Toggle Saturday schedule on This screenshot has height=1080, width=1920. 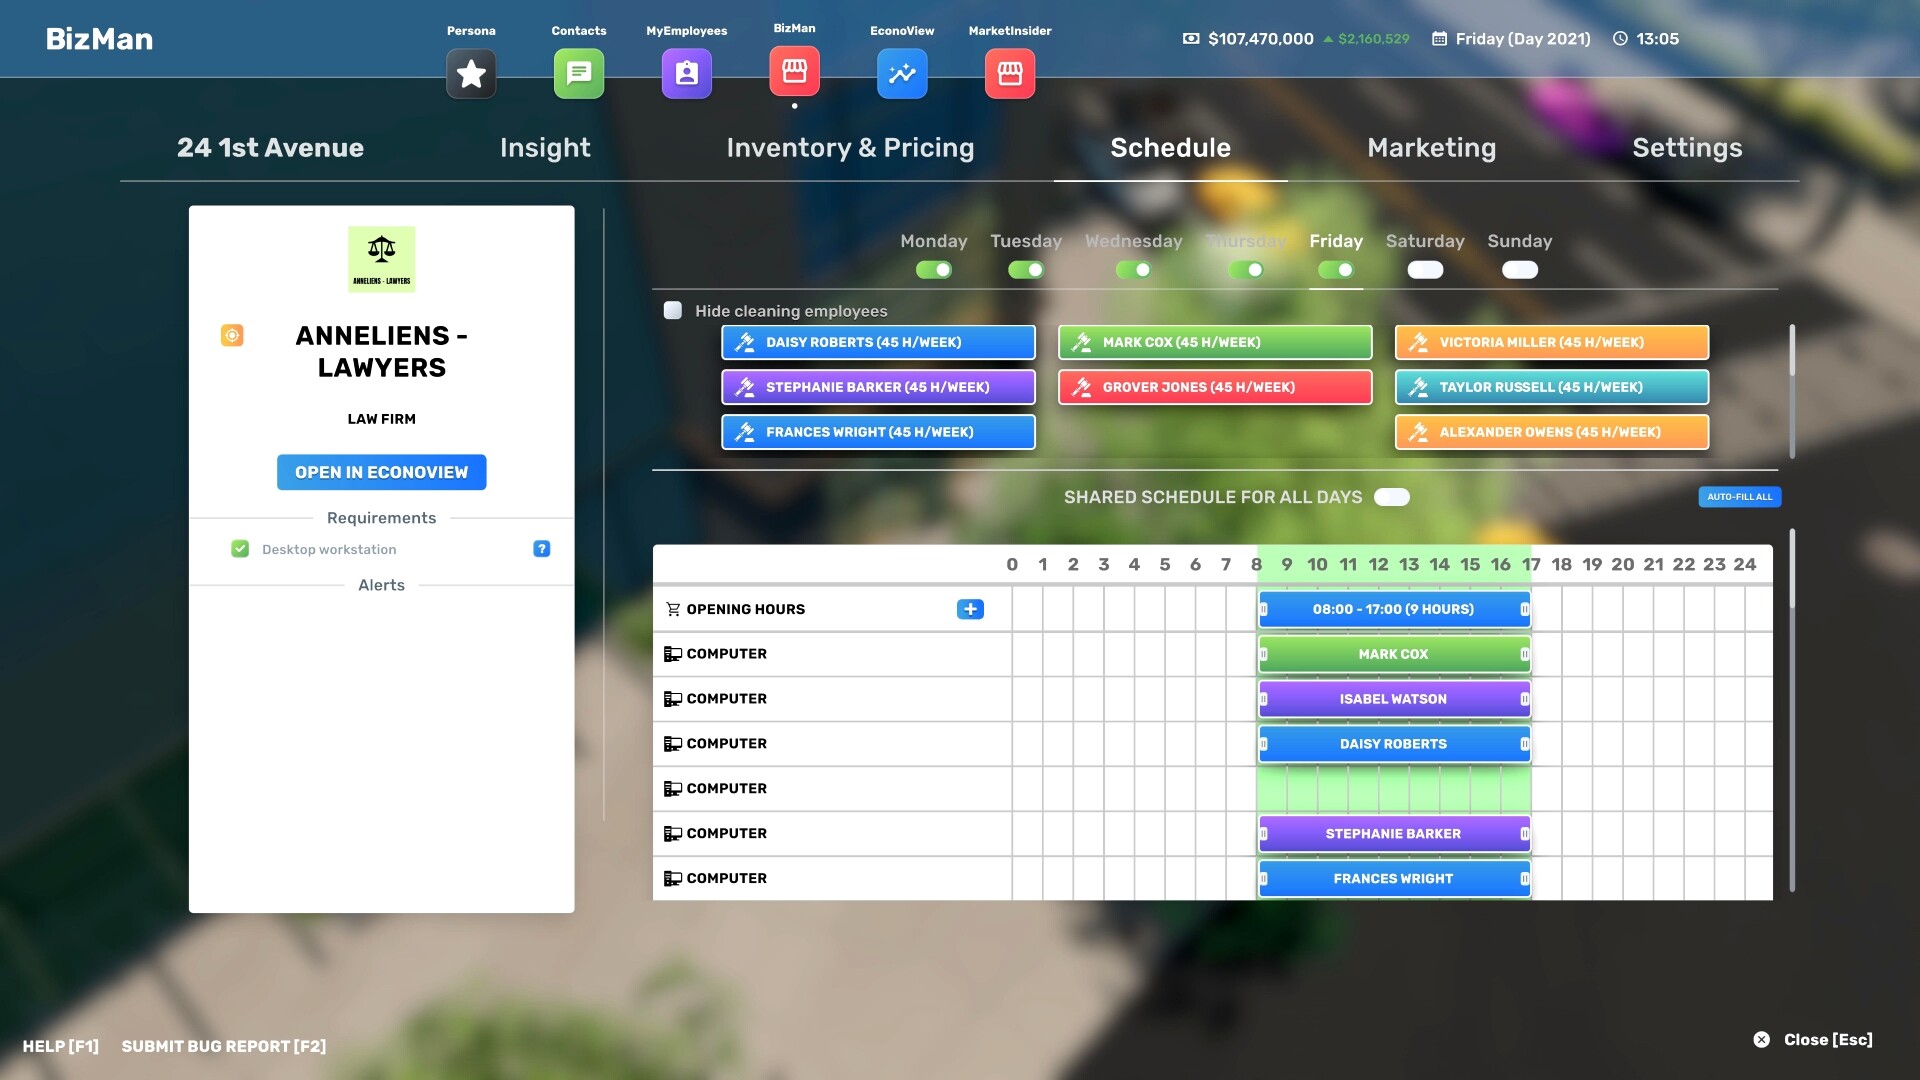1423,269
